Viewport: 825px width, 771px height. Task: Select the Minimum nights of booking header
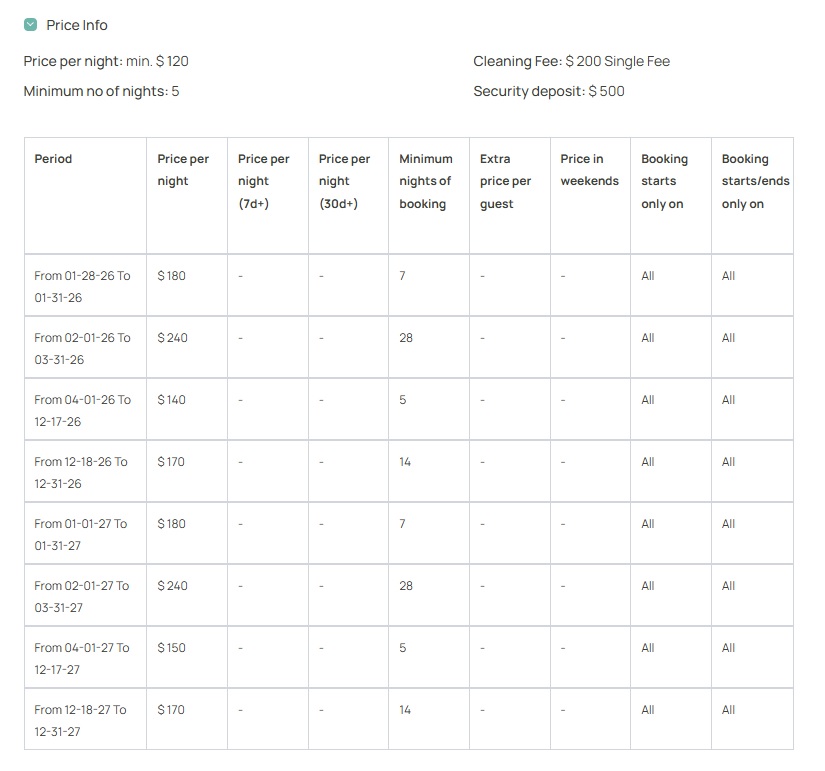point(425,181)
